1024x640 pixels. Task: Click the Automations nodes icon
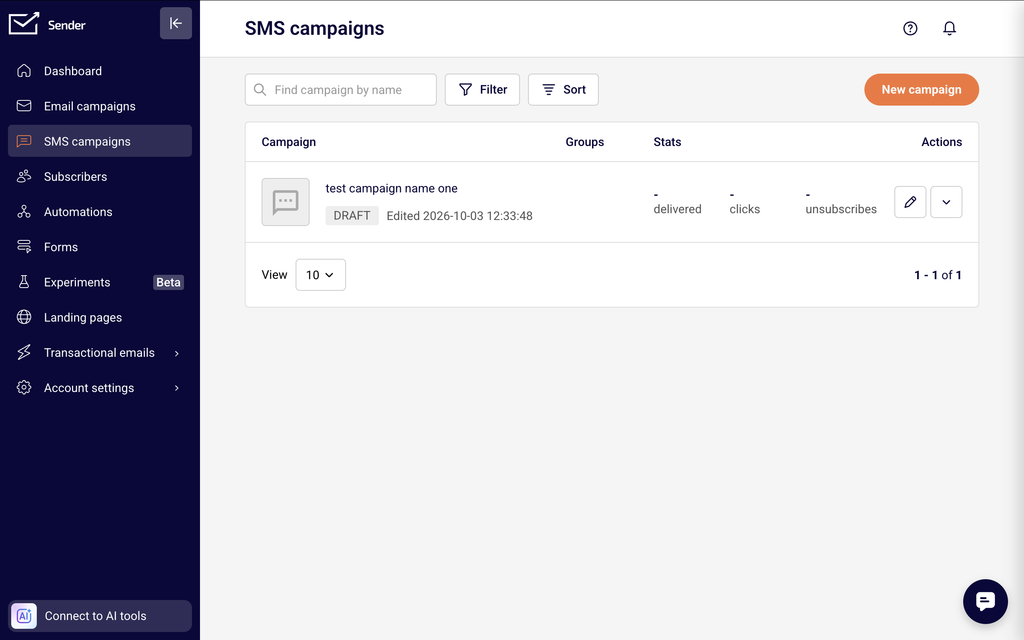click(24, 212)
